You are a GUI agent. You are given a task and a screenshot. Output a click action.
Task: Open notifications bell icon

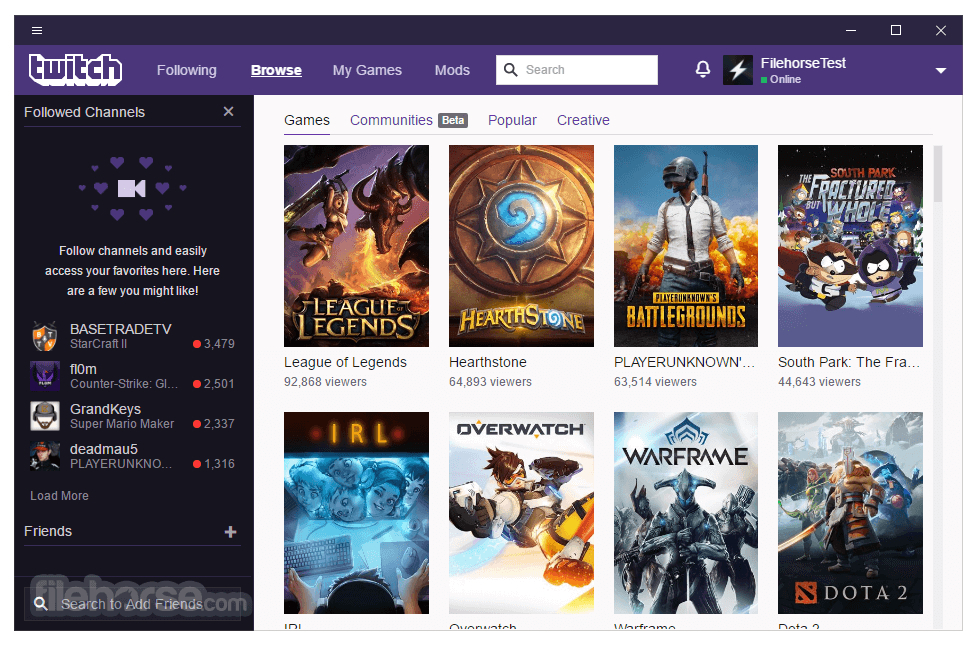point(702,69)
